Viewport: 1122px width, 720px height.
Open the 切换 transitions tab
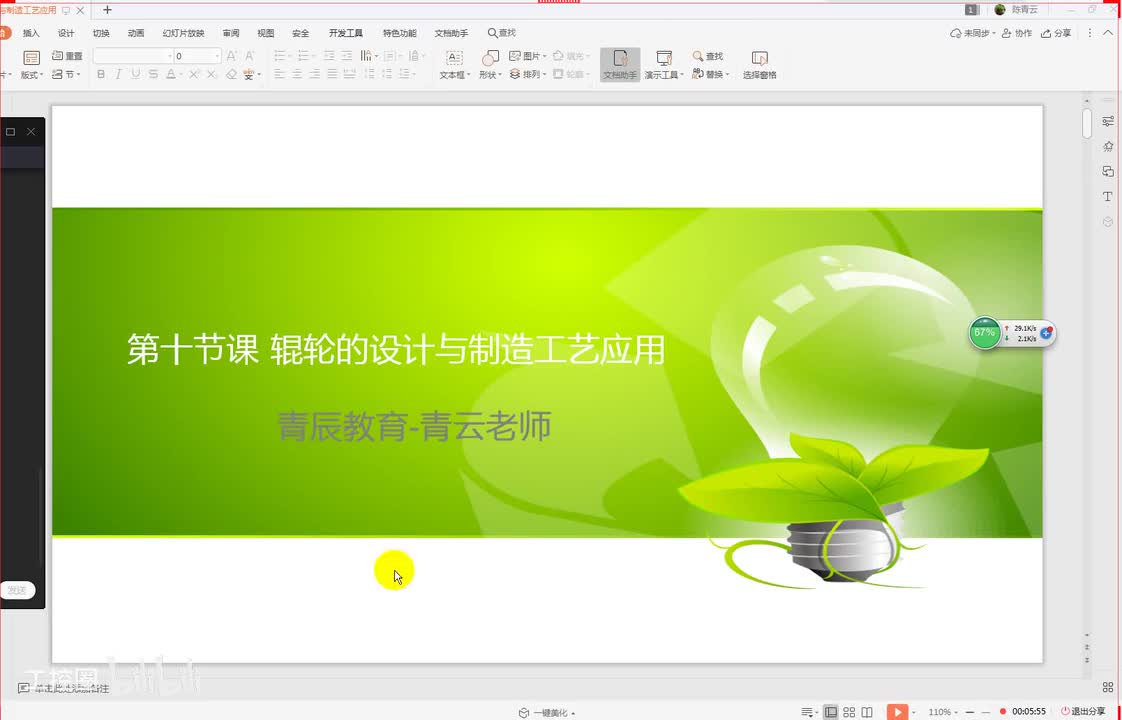click(101, 33)
